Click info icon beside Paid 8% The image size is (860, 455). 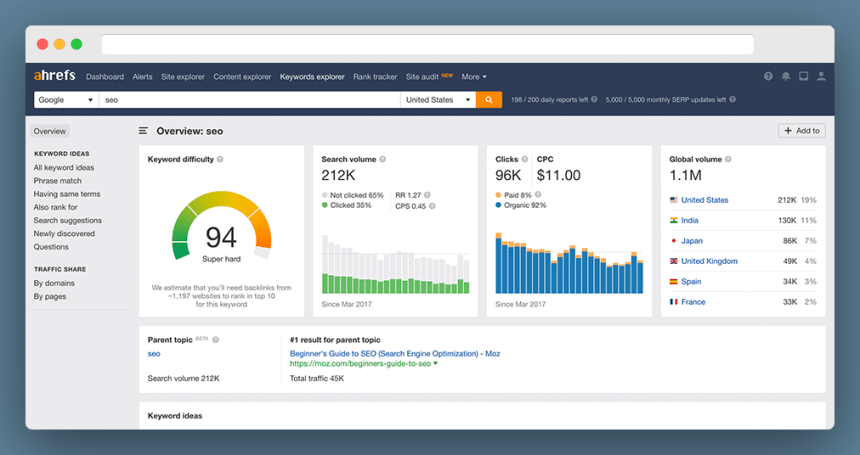(x=538, y=194)
